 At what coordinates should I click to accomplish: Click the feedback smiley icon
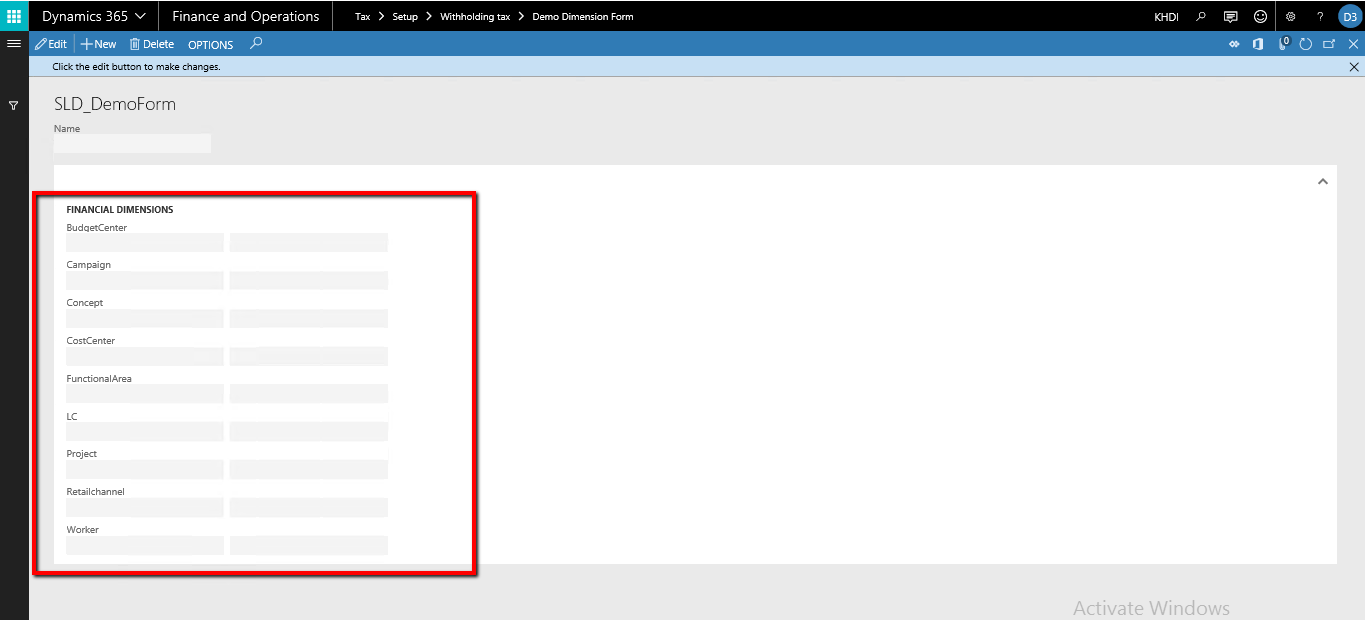tap(1260, 15)
